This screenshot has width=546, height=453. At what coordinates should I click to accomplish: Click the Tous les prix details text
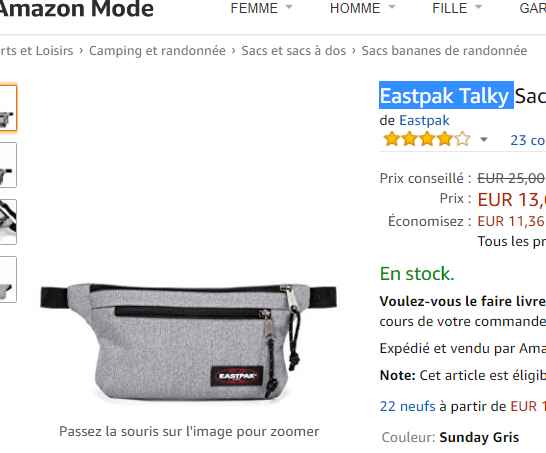(x=512, y=241)
